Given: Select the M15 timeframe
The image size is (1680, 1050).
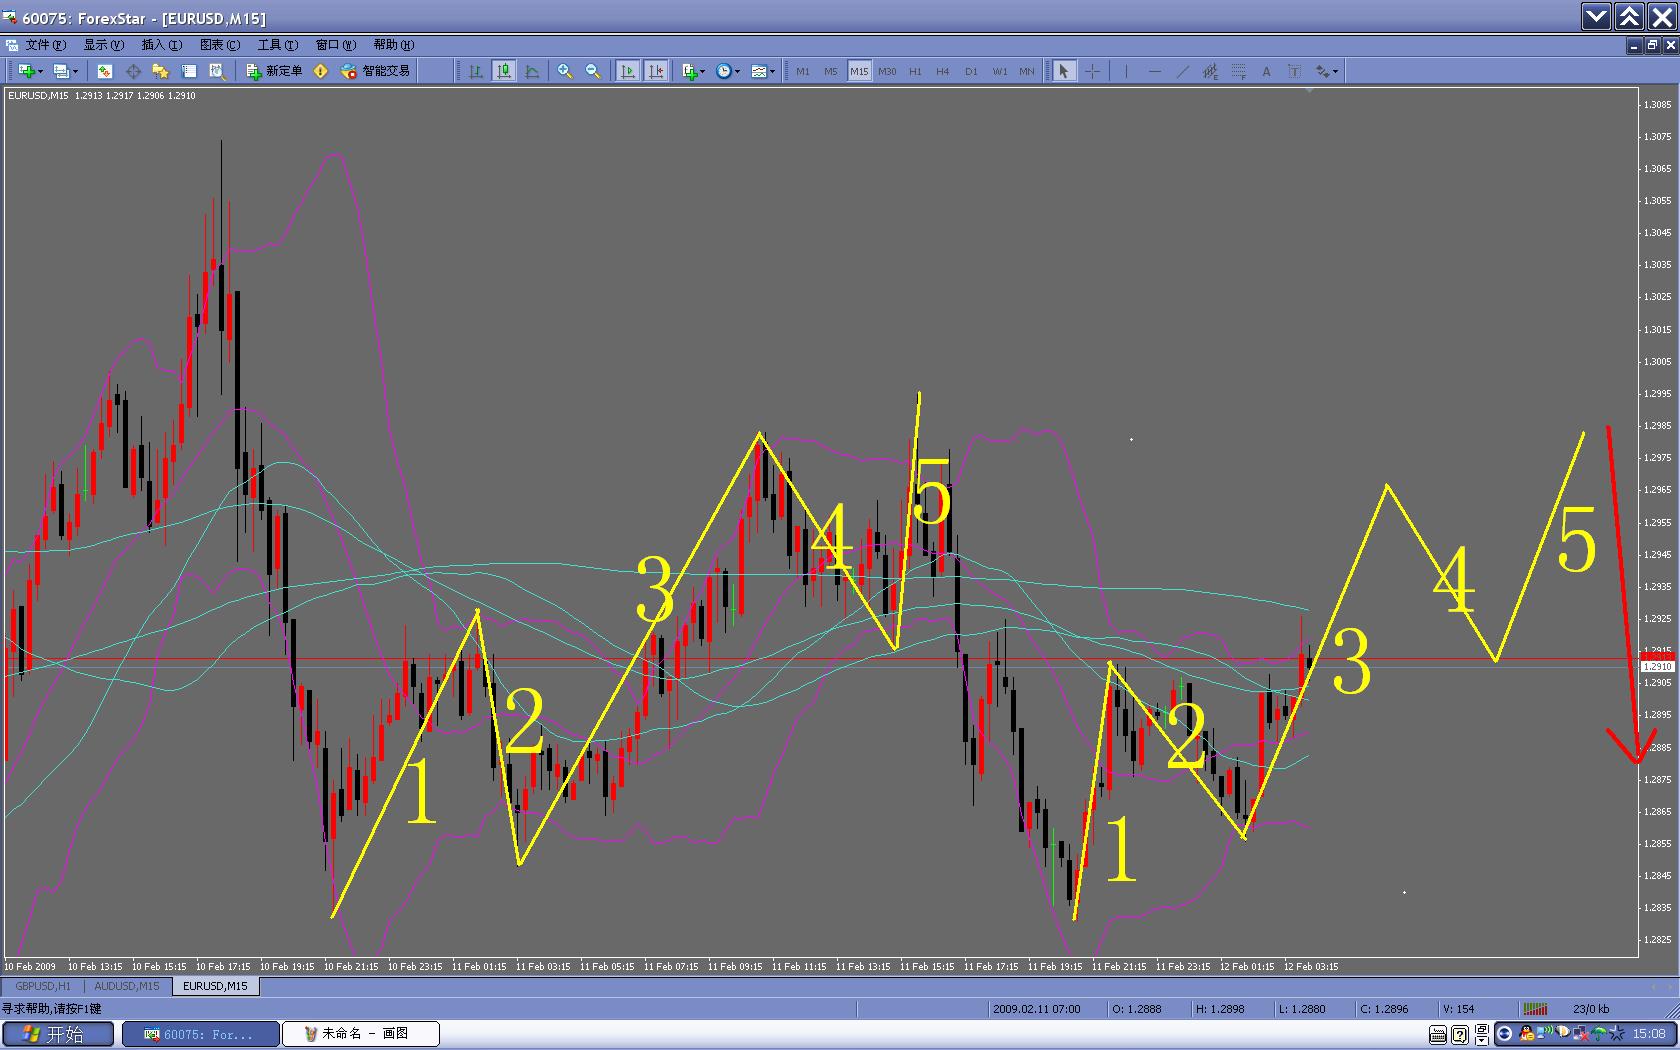Looking at the screenshot, I should (859, 71).
